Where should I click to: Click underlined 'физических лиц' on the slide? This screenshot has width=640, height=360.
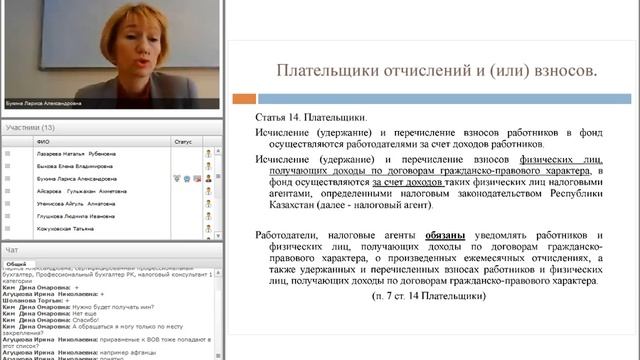click(x=561, y=160)
